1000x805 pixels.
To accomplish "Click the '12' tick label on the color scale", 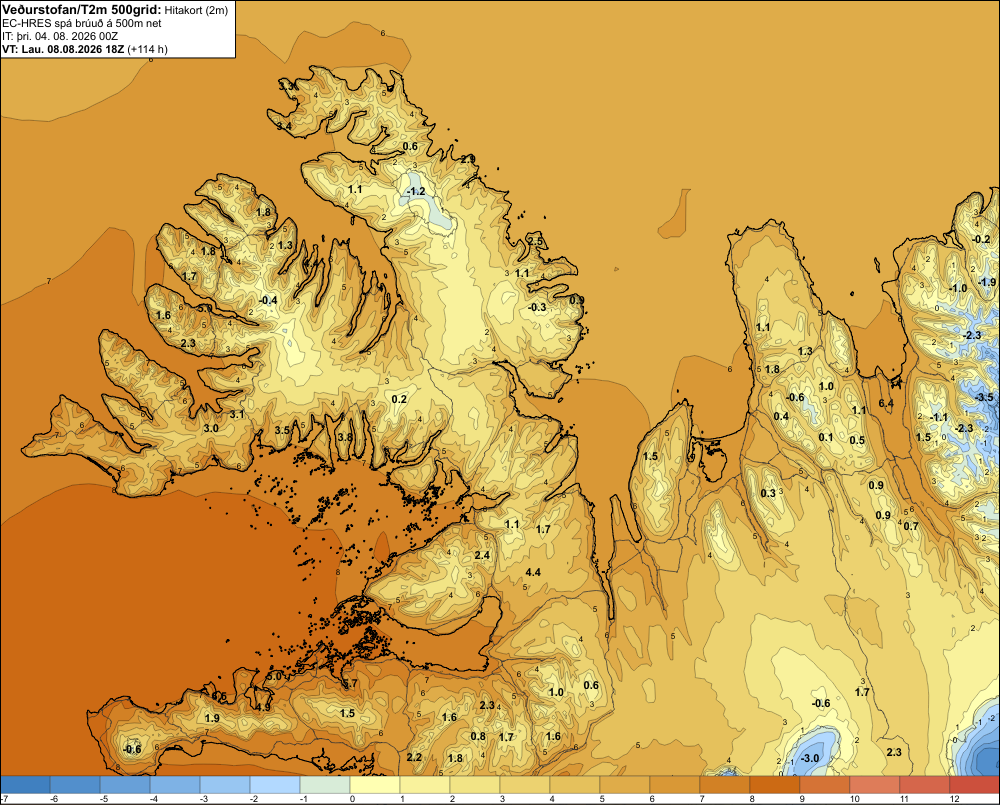I will [954, 799].
